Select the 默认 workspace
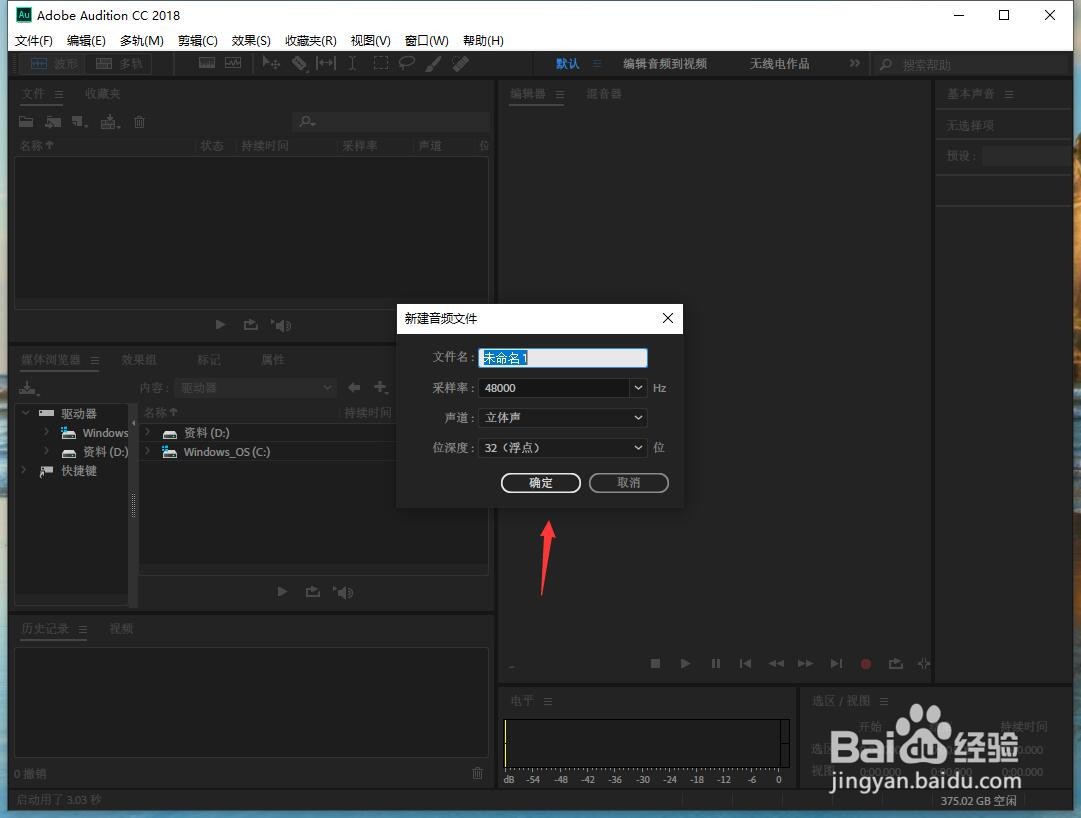Viewport: 1081px width, 818px height. (x=567, y=64)
